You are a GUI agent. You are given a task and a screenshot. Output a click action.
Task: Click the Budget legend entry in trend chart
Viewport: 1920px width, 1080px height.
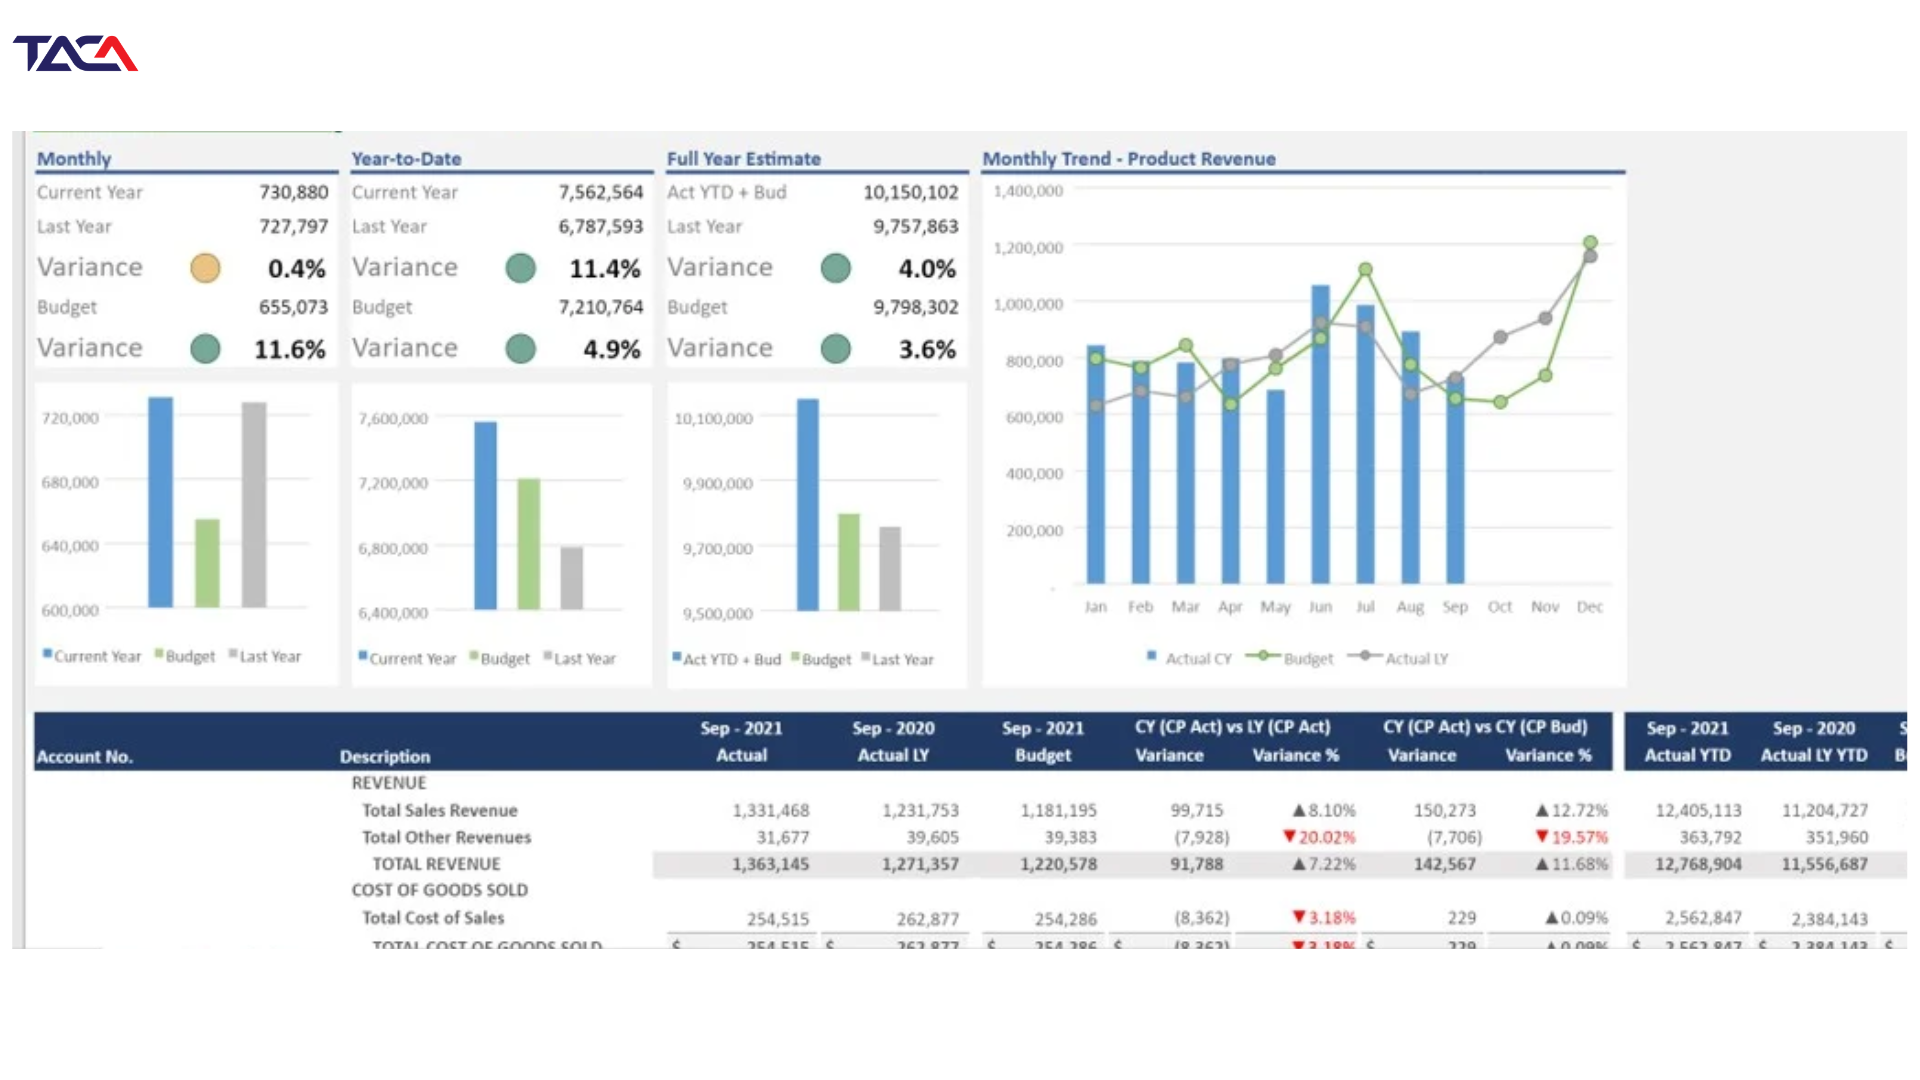[1290, 658]
